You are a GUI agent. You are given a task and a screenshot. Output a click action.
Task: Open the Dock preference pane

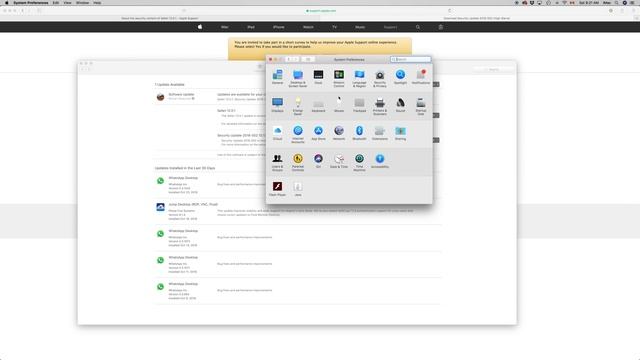click(x=318, y=77)
